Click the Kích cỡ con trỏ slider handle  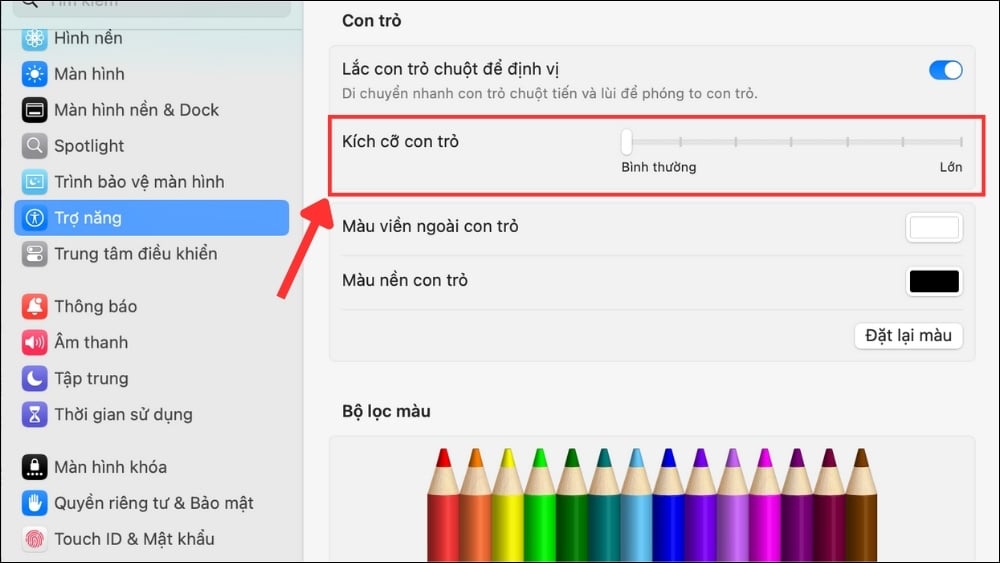pos(626,141)
